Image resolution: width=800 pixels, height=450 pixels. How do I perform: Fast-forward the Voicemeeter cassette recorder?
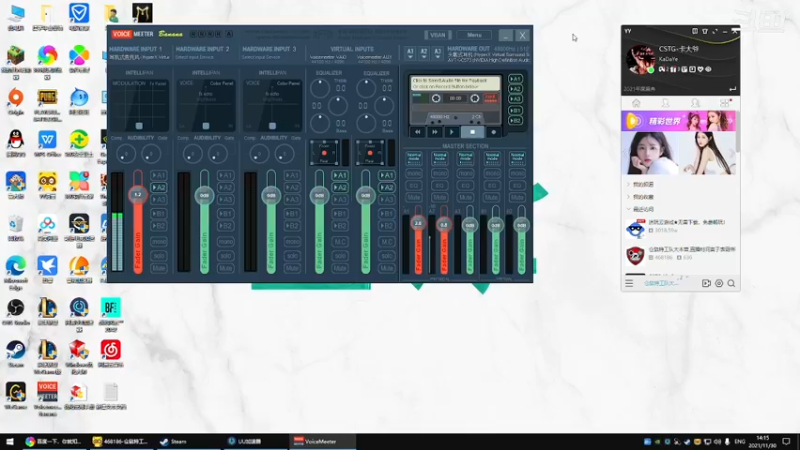pyautogui.click(x=435, y=132)
